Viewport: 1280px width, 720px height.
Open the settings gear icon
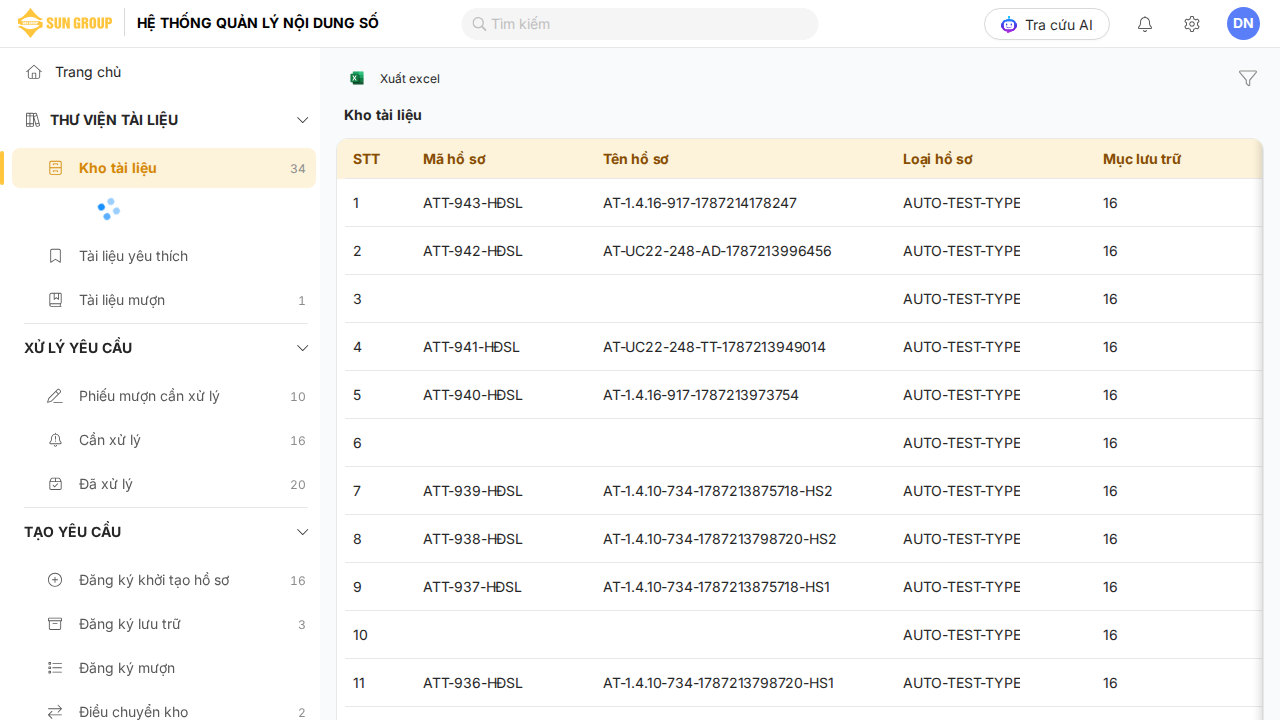click(1192, 24)
